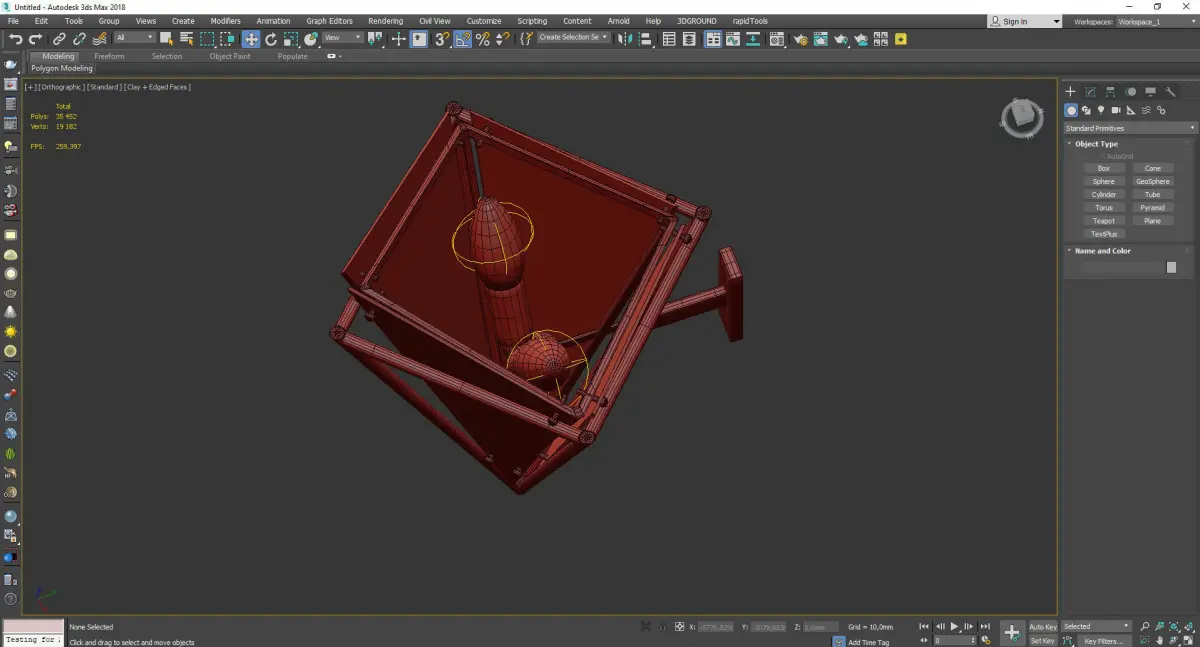Activate the Select and Scale tool

[x=290, y=39]
